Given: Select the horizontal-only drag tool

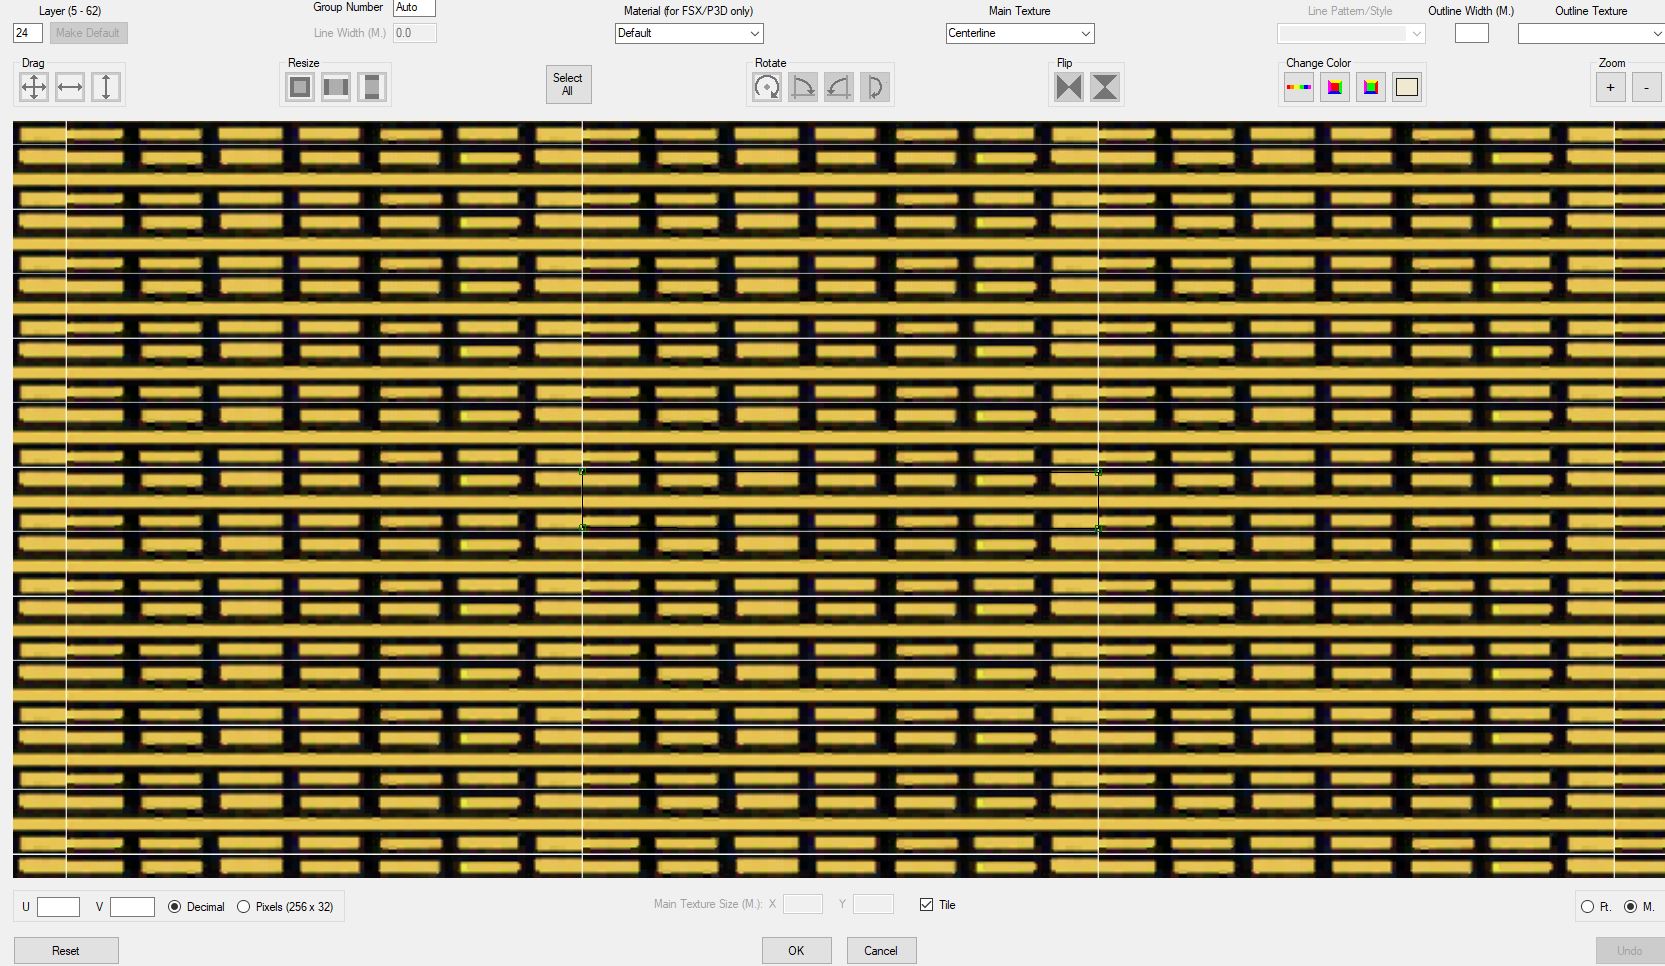Looking at the screenshot, I should click(x=69, y=87).
